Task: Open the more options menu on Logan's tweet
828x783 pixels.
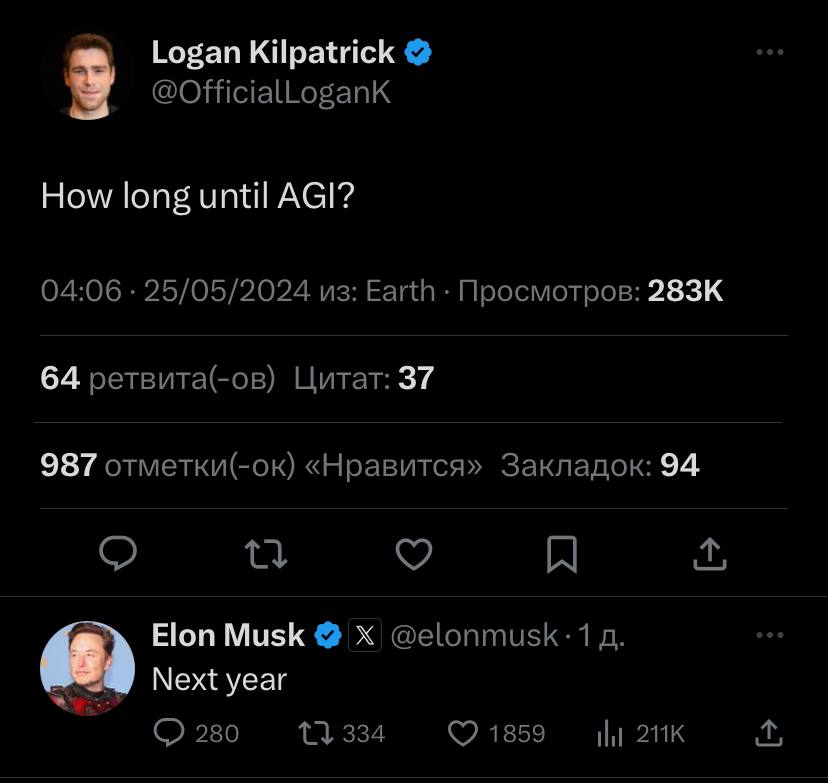Action: click(x=769, y=52)
